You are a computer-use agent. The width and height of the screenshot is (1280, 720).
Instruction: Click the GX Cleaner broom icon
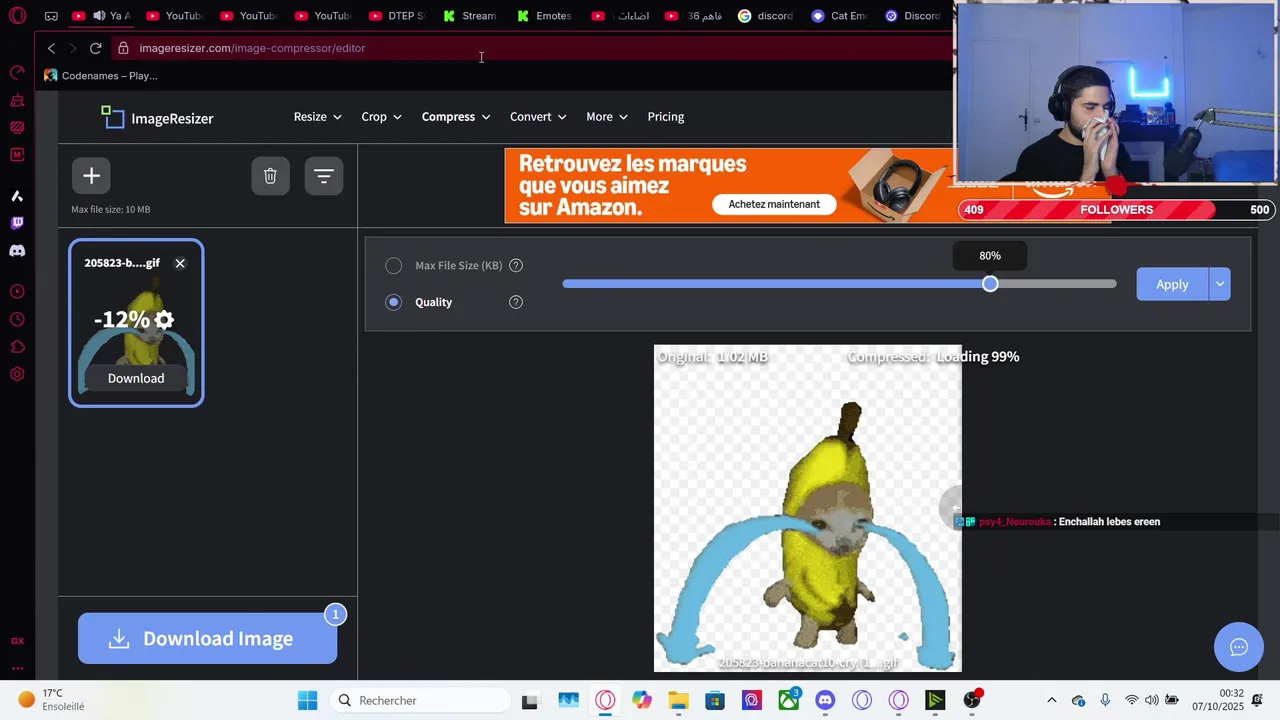tap(17, 101)
